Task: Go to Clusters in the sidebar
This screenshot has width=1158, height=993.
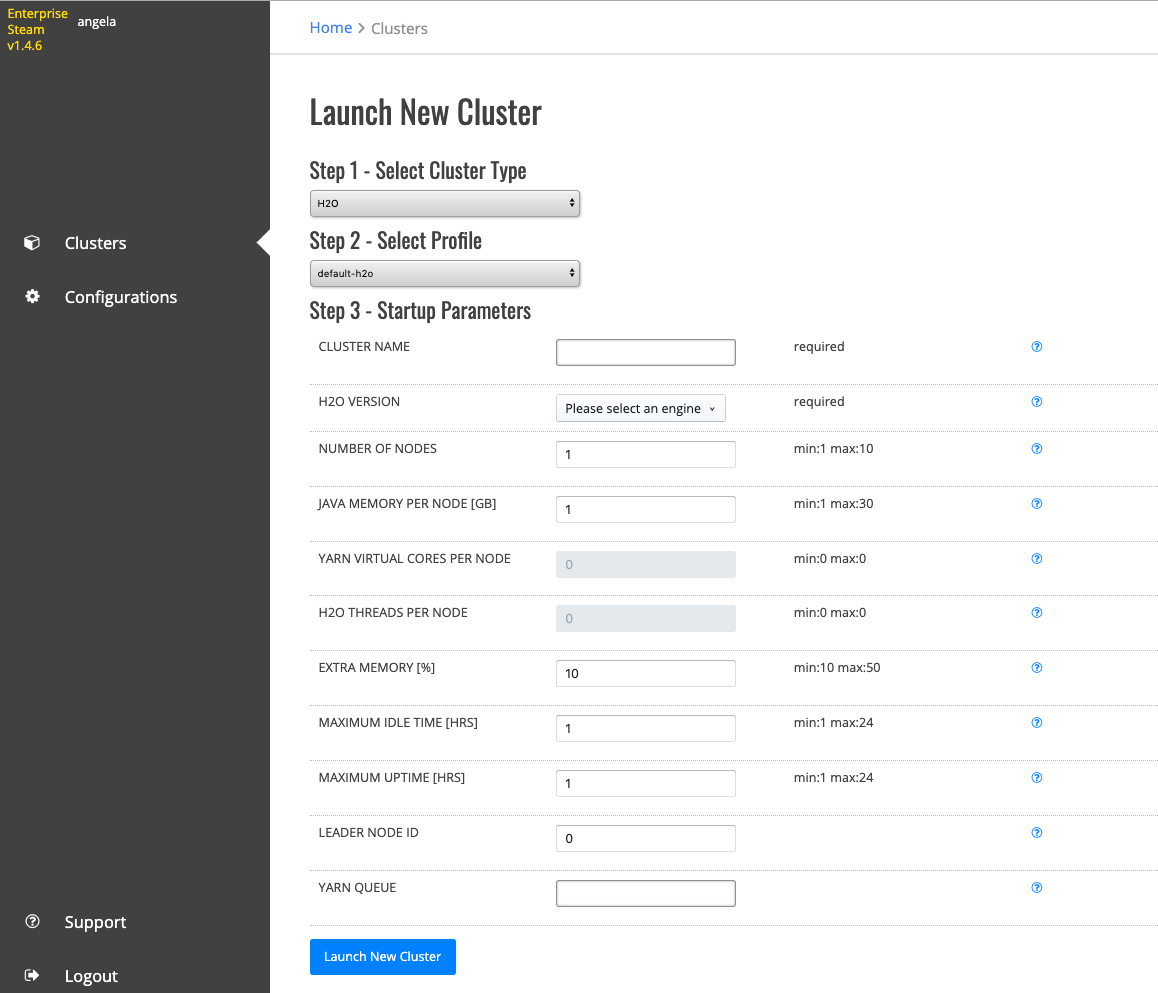Action: 95,243
